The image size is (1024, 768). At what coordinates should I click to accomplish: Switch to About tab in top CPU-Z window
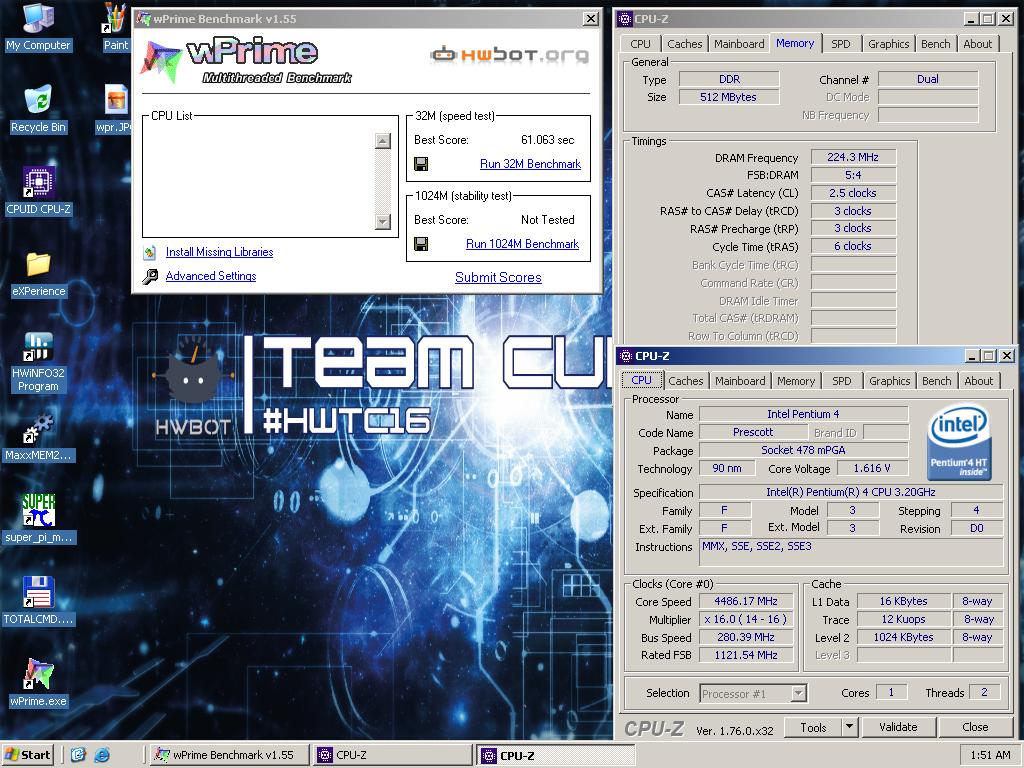tap(978, 44)
